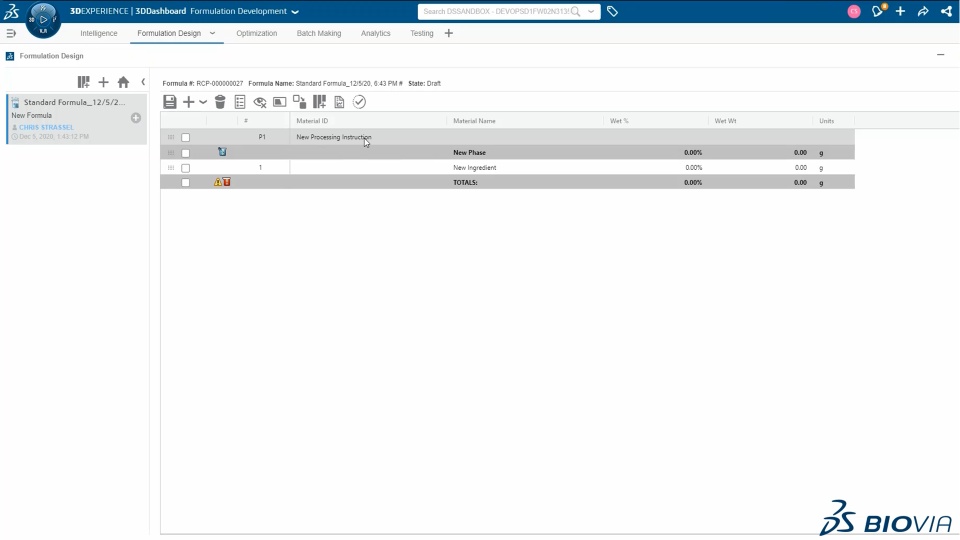Click the report document icon in formula toolbar
This screenshot has width=960, height=540.
[339, 102]
